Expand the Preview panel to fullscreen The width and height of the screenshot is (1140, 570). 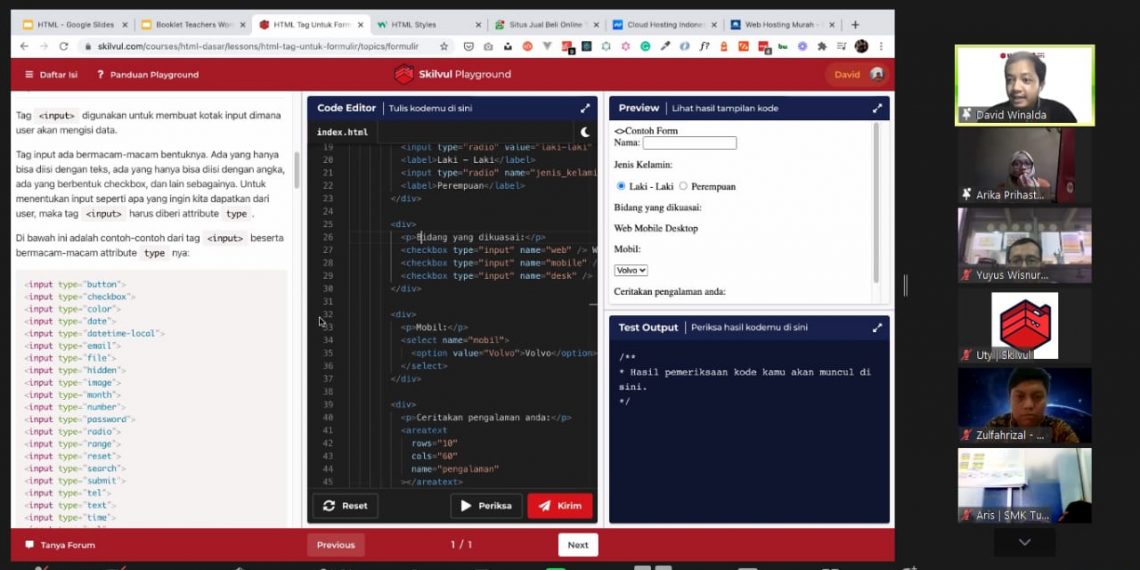coord(877,108)
